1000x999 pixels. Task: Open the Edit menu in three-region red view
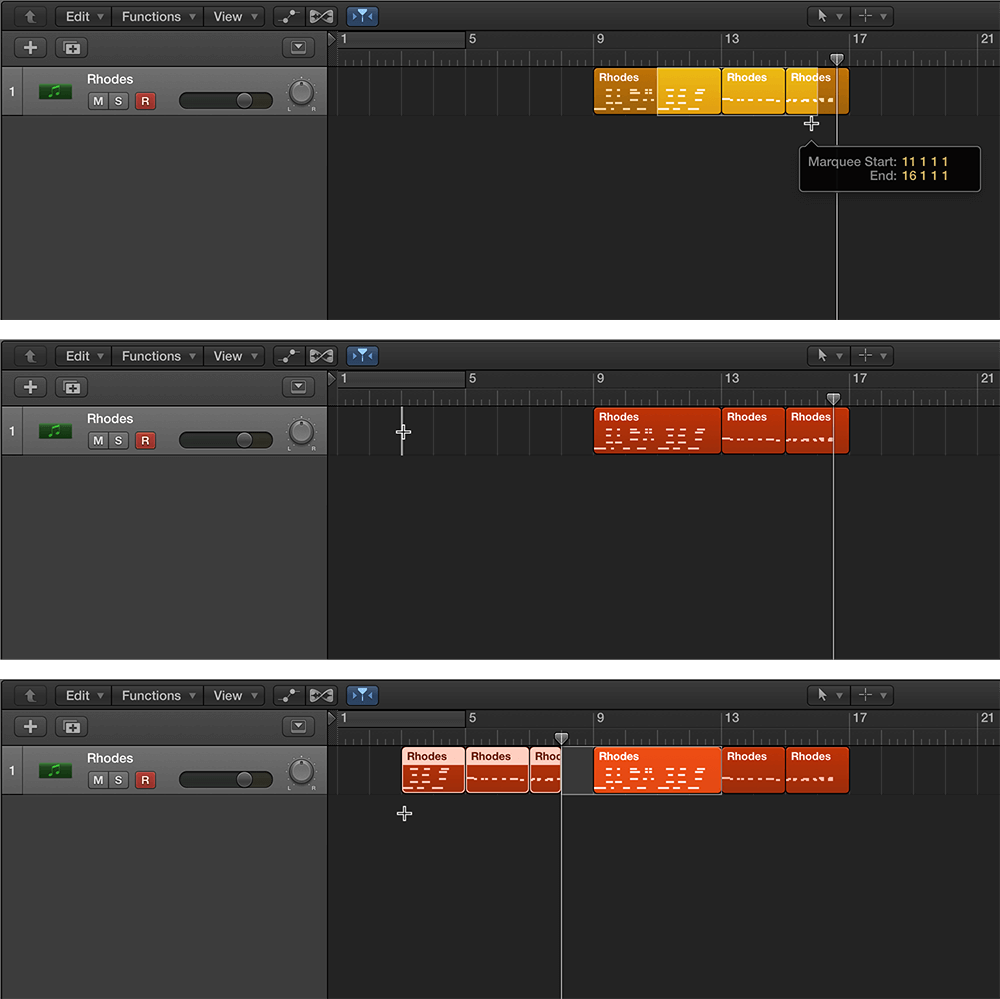84,356
